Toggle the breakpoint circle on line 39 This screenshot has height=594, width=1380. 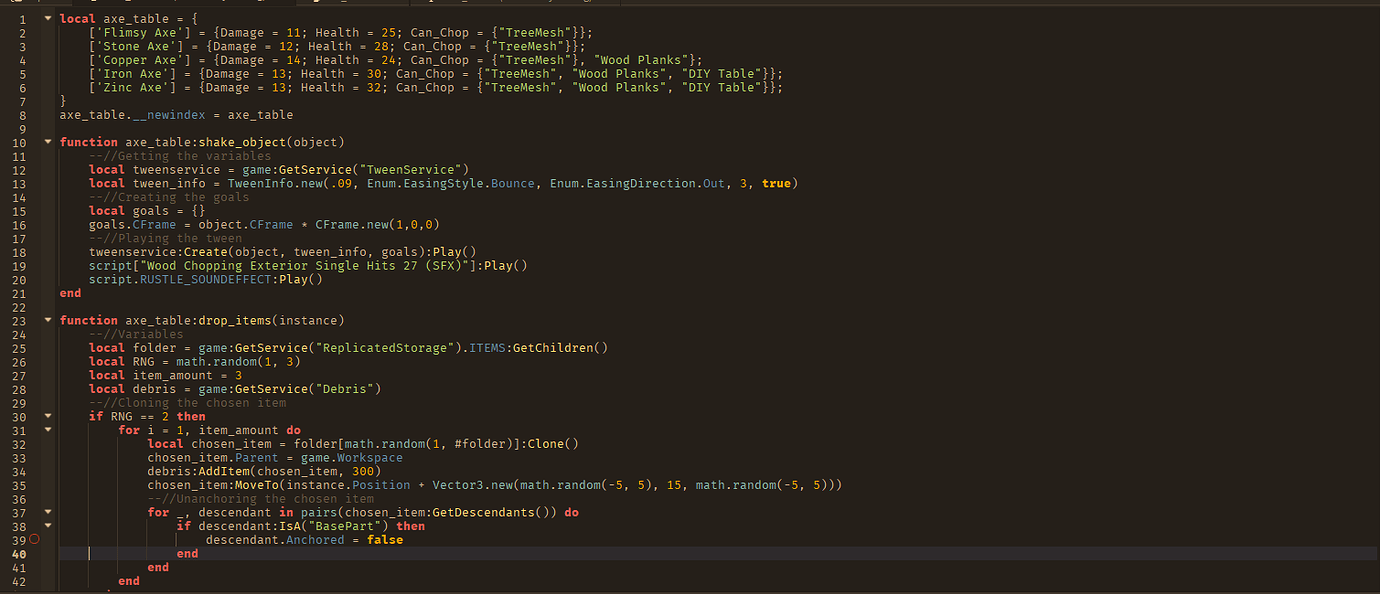click(x=33, y=538)
